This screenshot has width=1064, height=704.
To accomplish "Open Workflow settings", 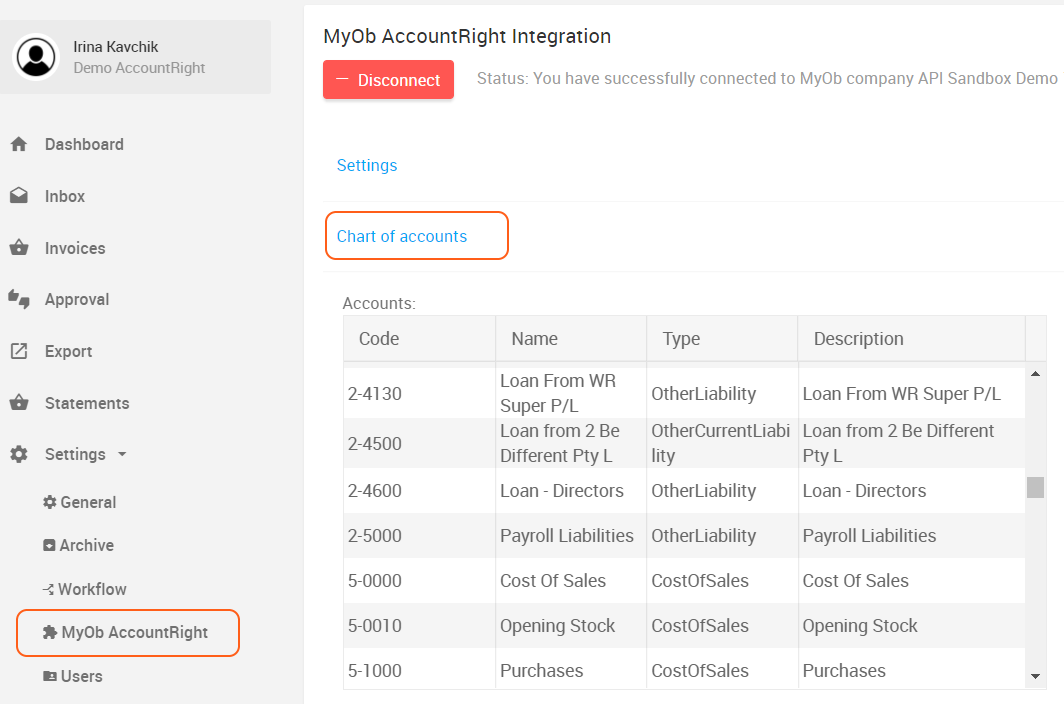I will click(92, 589).
